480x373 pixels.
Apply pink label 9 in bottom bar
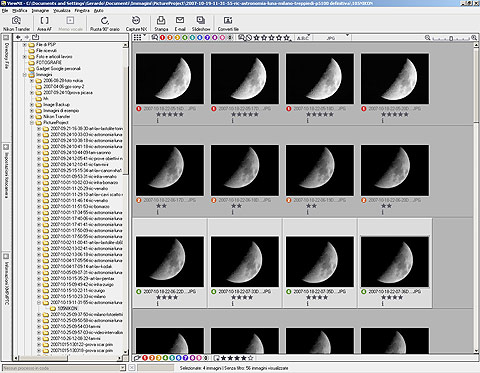pos(199,358)
